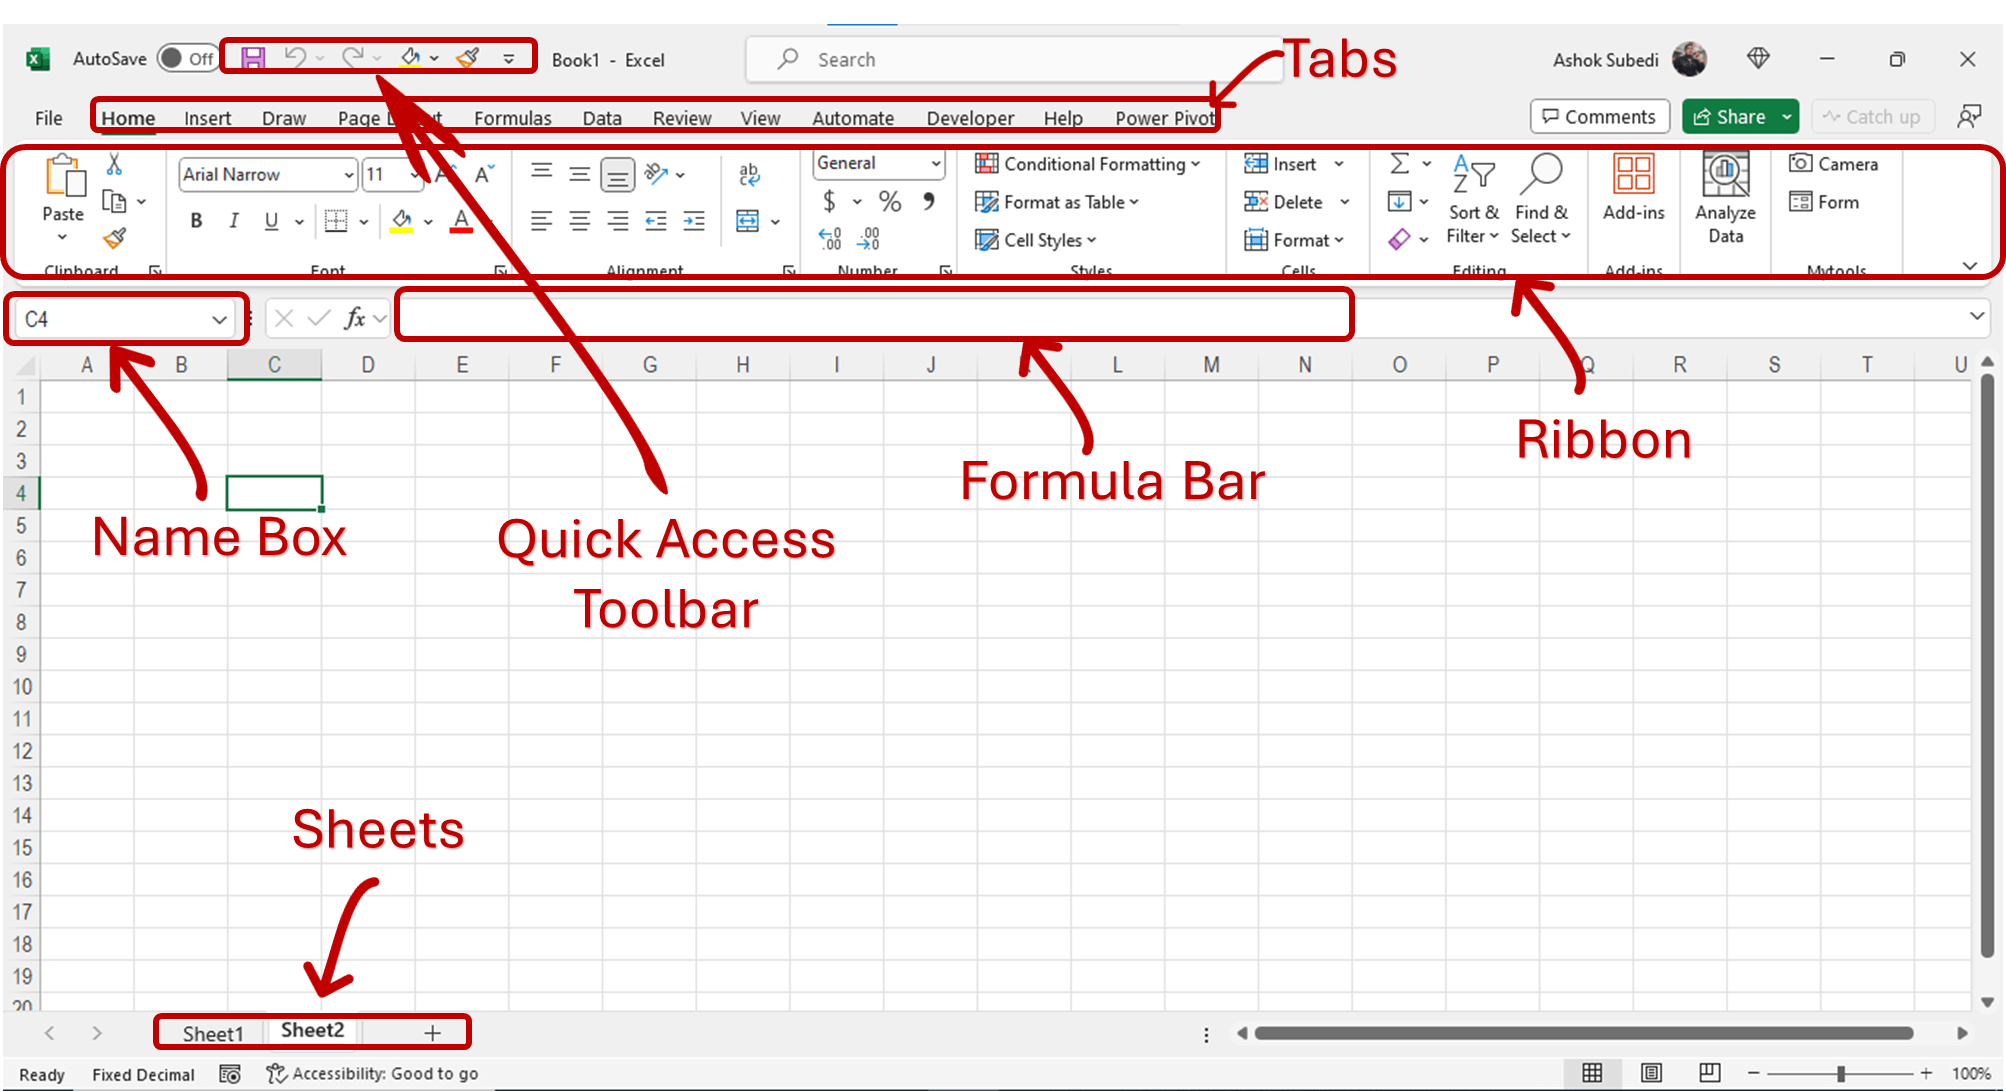Switch to Page Layout view in status bar

tap(1651, 1073)
